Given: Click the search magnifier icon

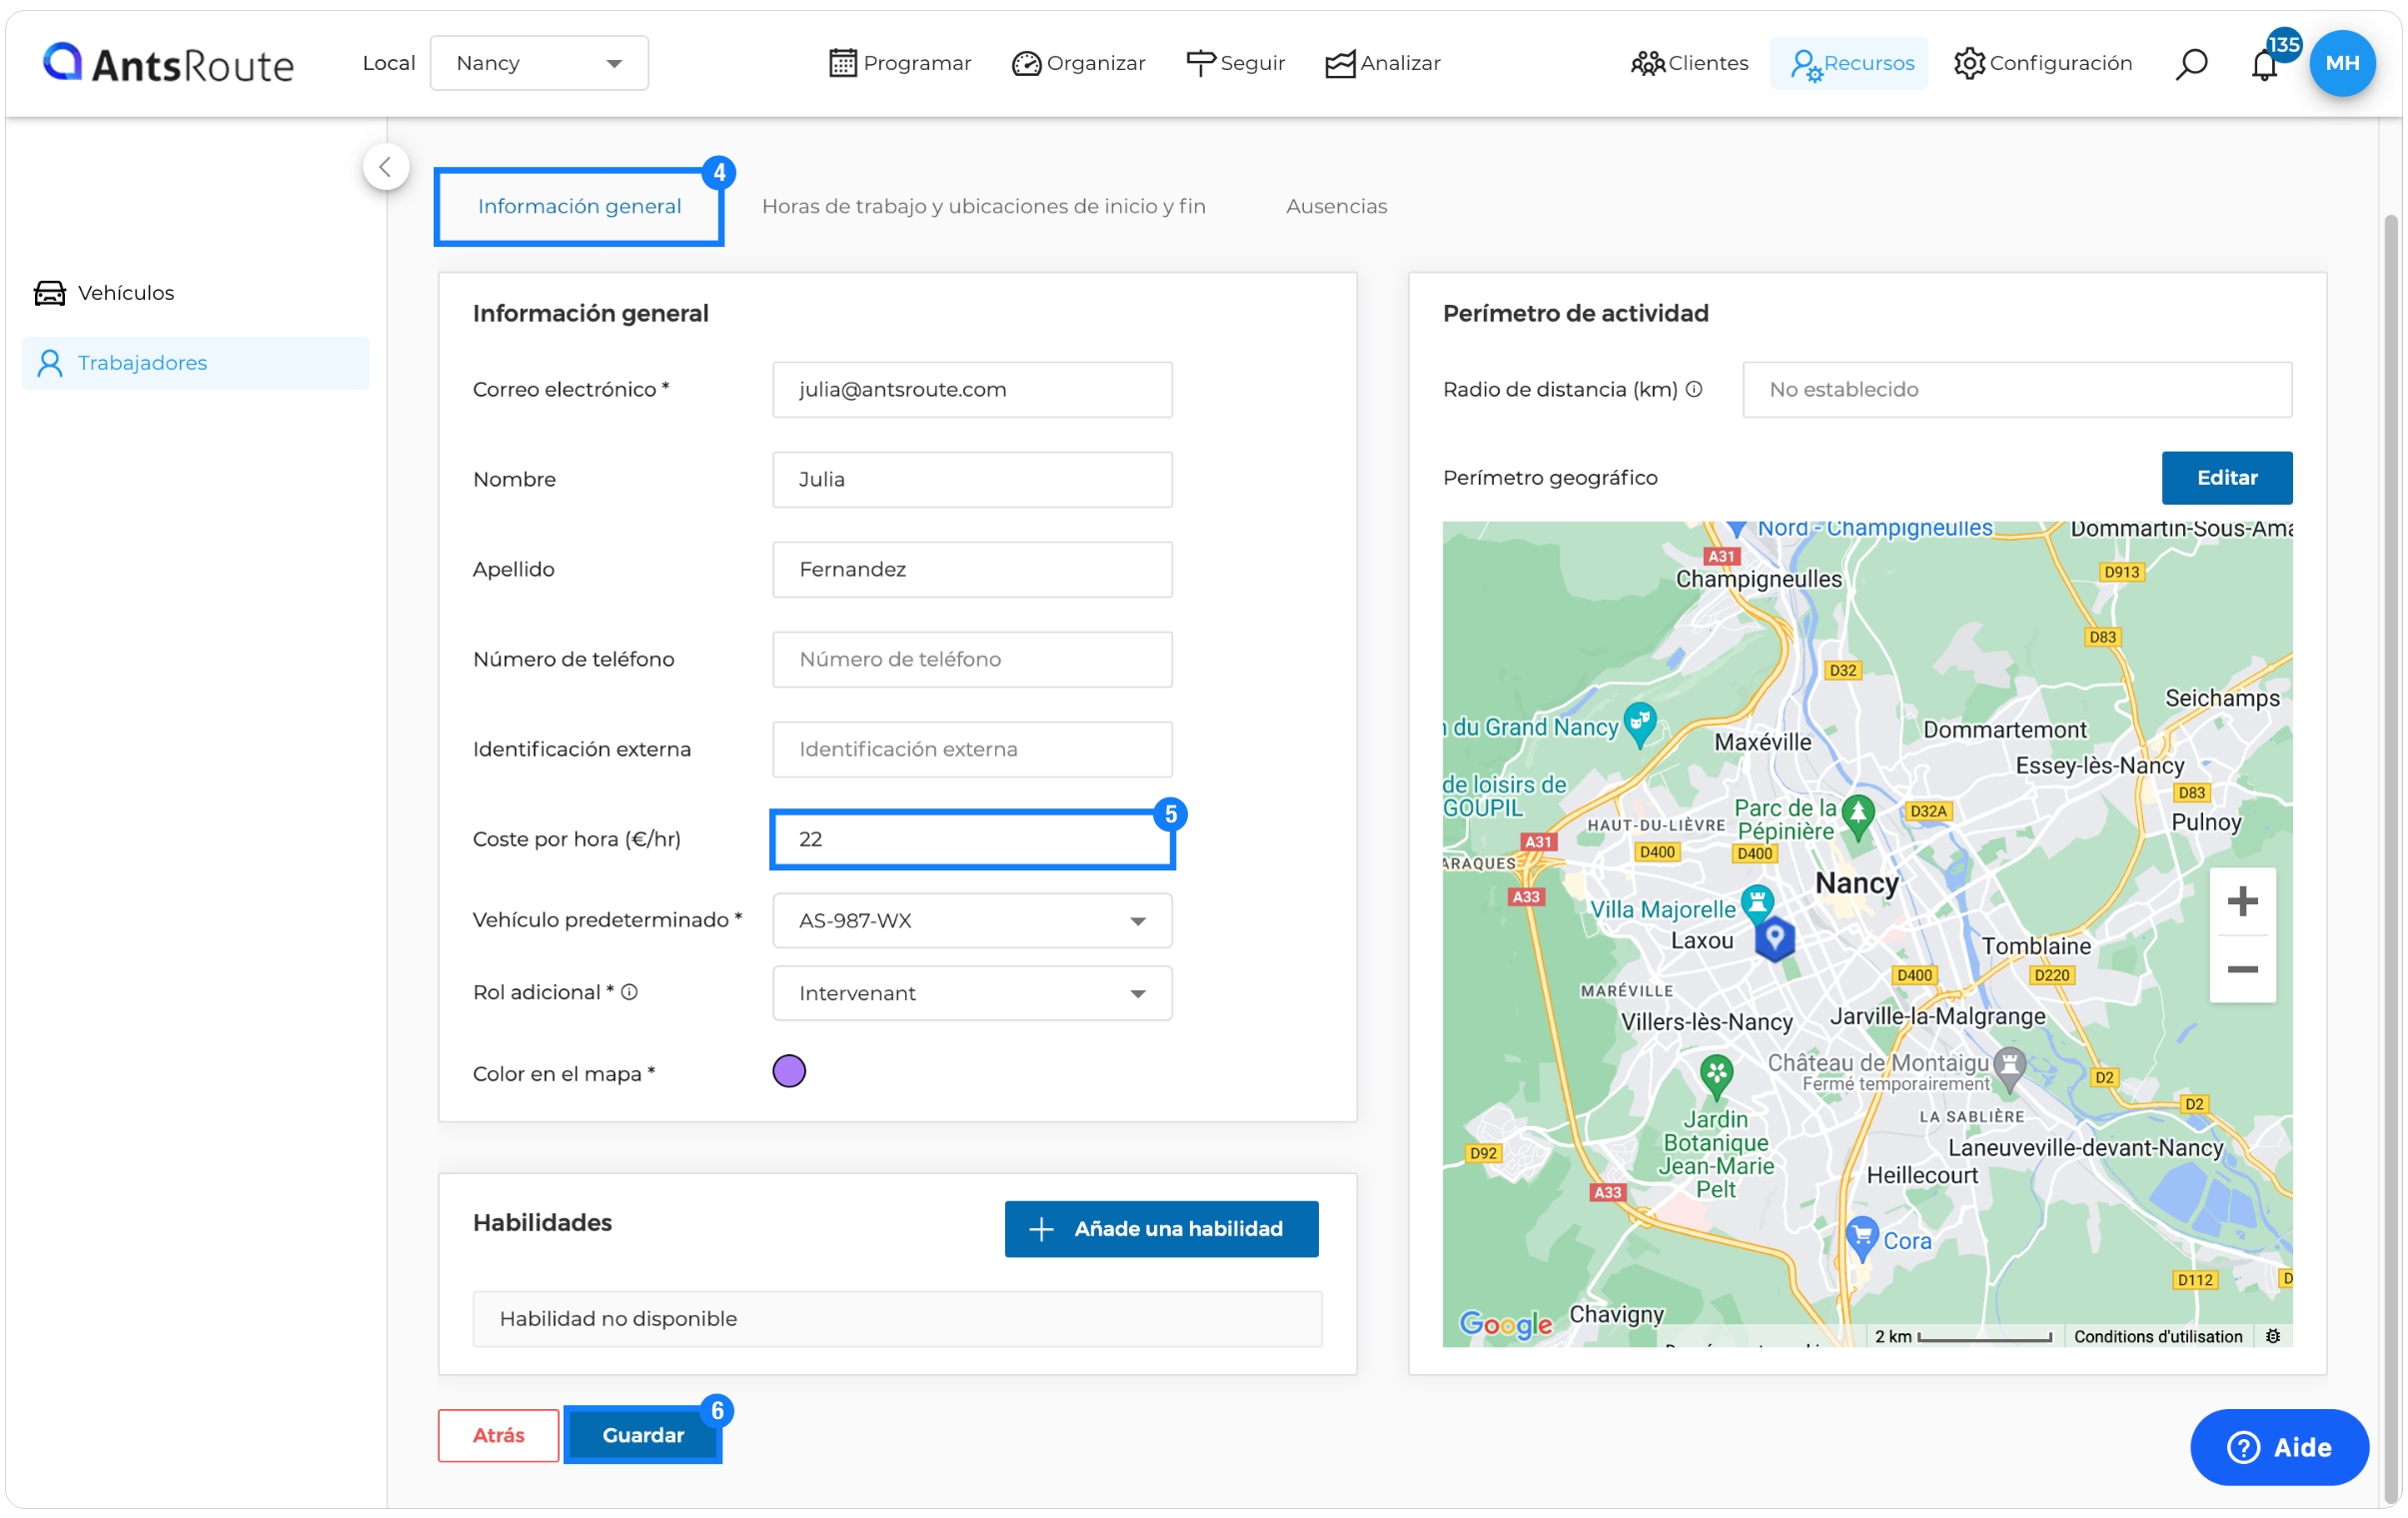Looking at the screenshot, I should coord(2191,64).
